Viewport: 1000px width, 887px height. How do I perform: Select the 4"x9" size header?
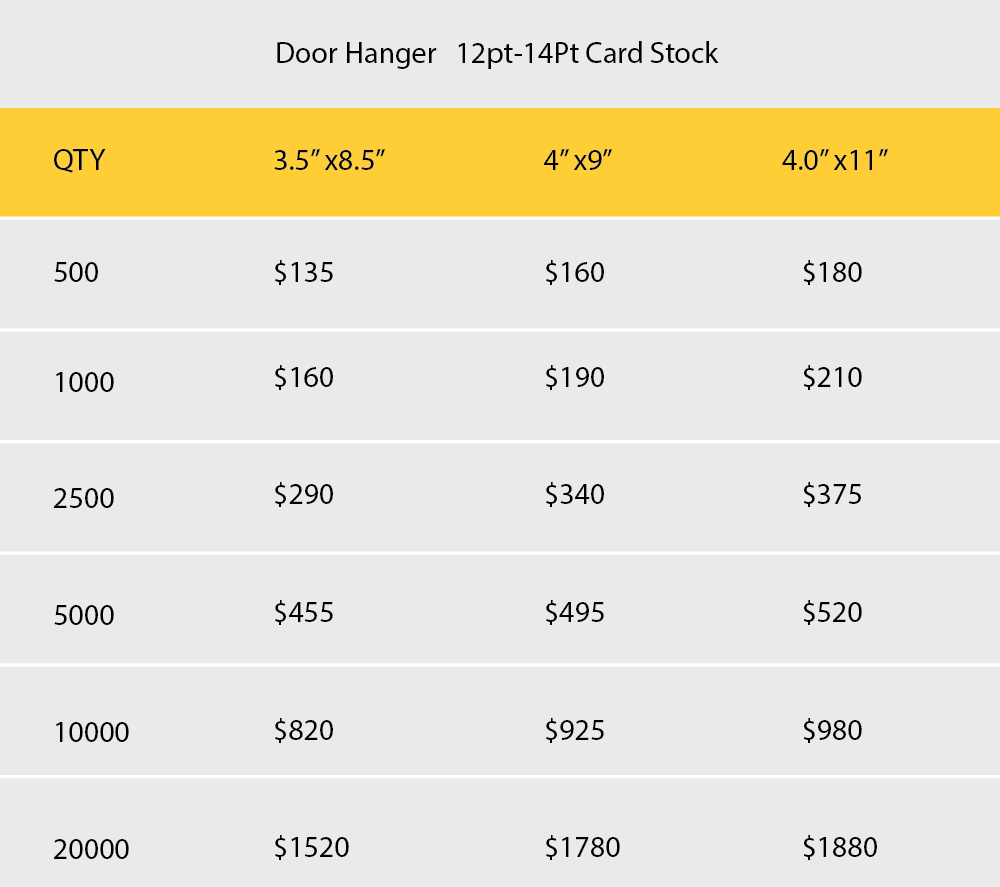(578, 160)
